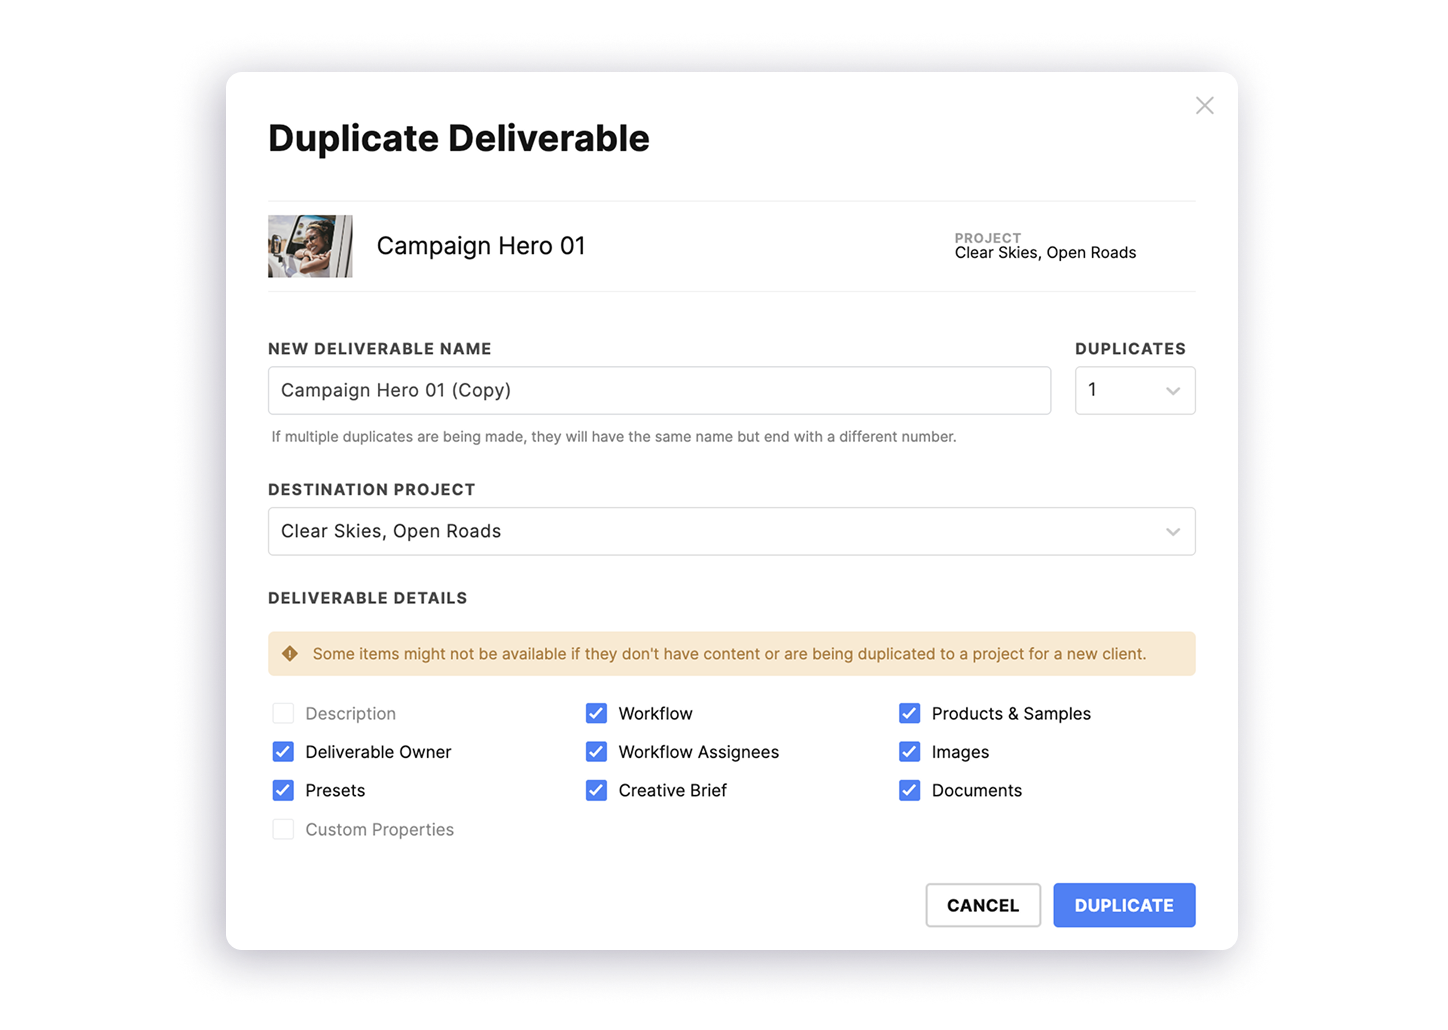Click the multiple duplicates hint text
Image resolution: width=1448 pixels, height=1030 pixels.
(x=614, y=437)
